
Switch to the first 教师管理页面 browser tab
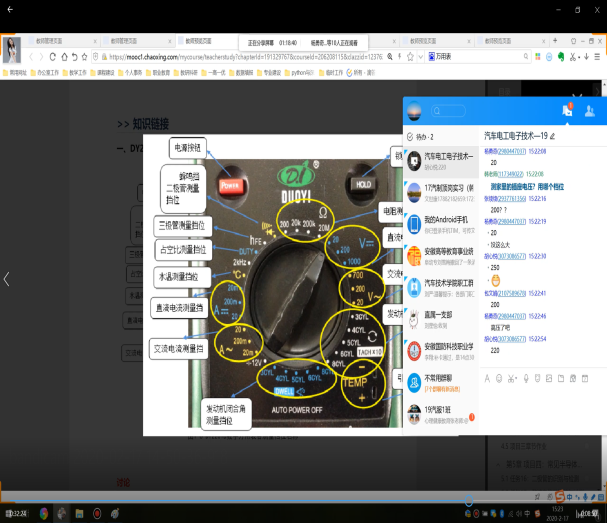(58, 41)
